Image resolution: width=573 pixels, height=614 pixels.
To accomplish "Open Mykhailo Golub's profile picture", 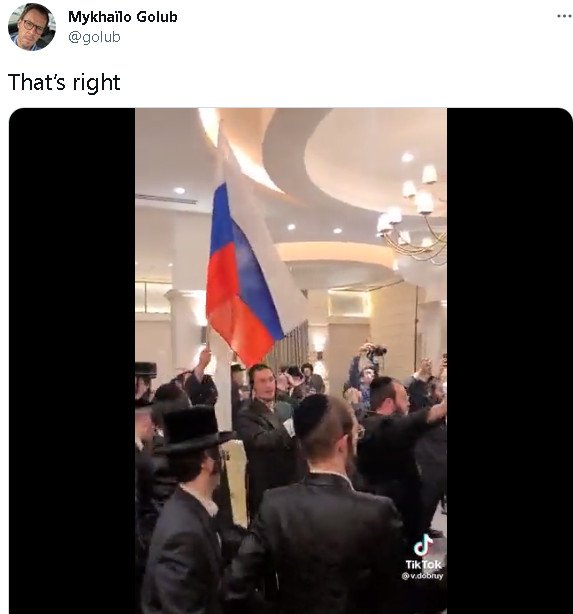I will (32, 27).
